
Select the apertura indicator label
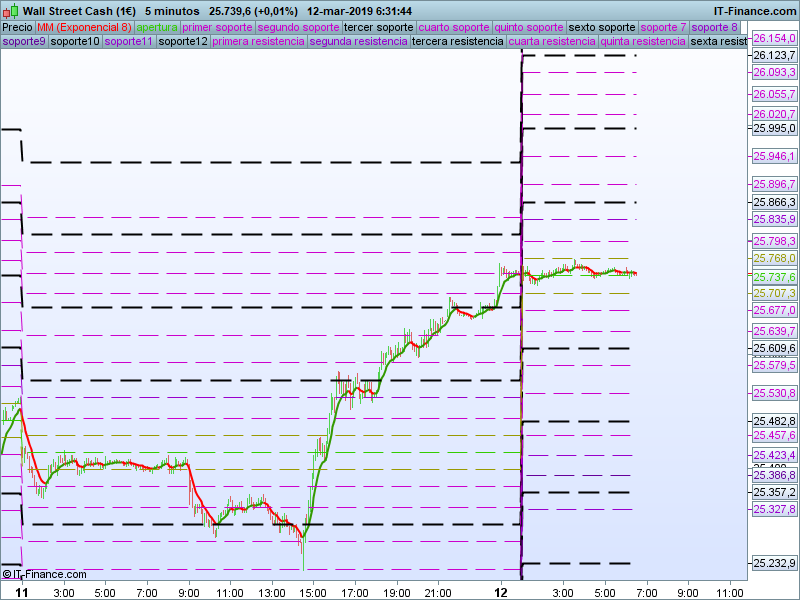coord(157,27)
